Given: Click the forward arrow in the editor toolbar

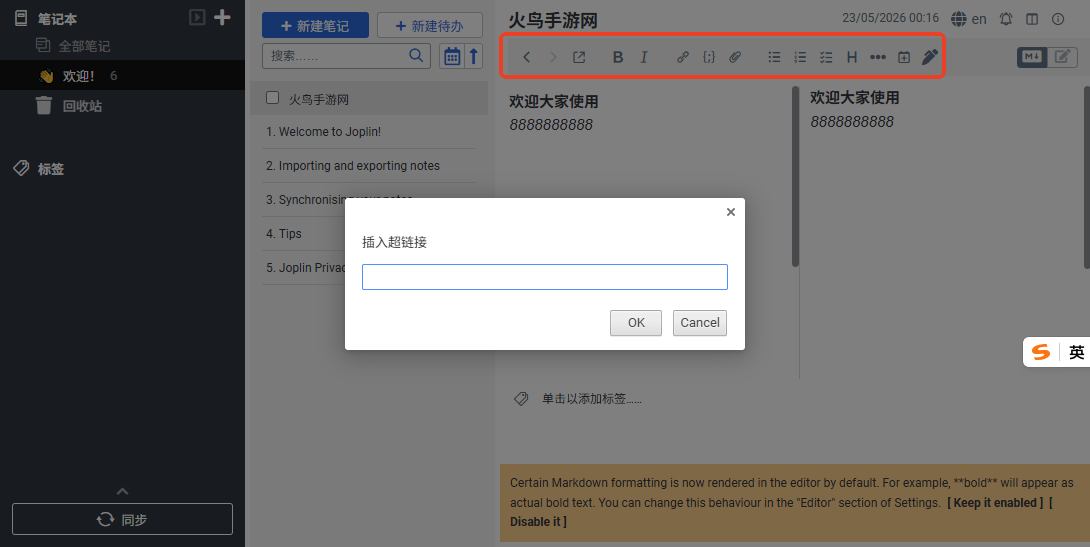Looking at the screenshot, I should point(553,57).
